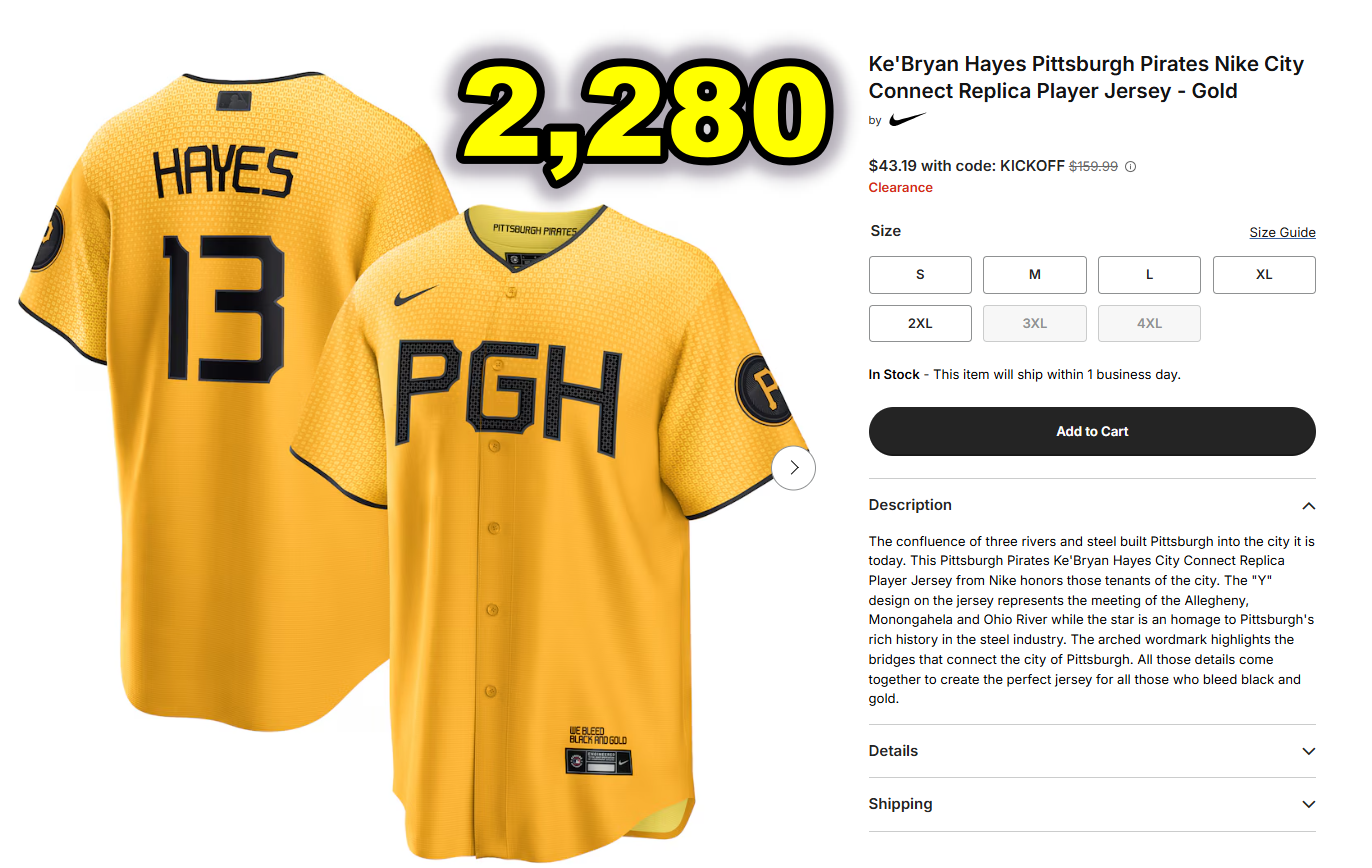Open the Size Guide link

[x=1282, y=232]
